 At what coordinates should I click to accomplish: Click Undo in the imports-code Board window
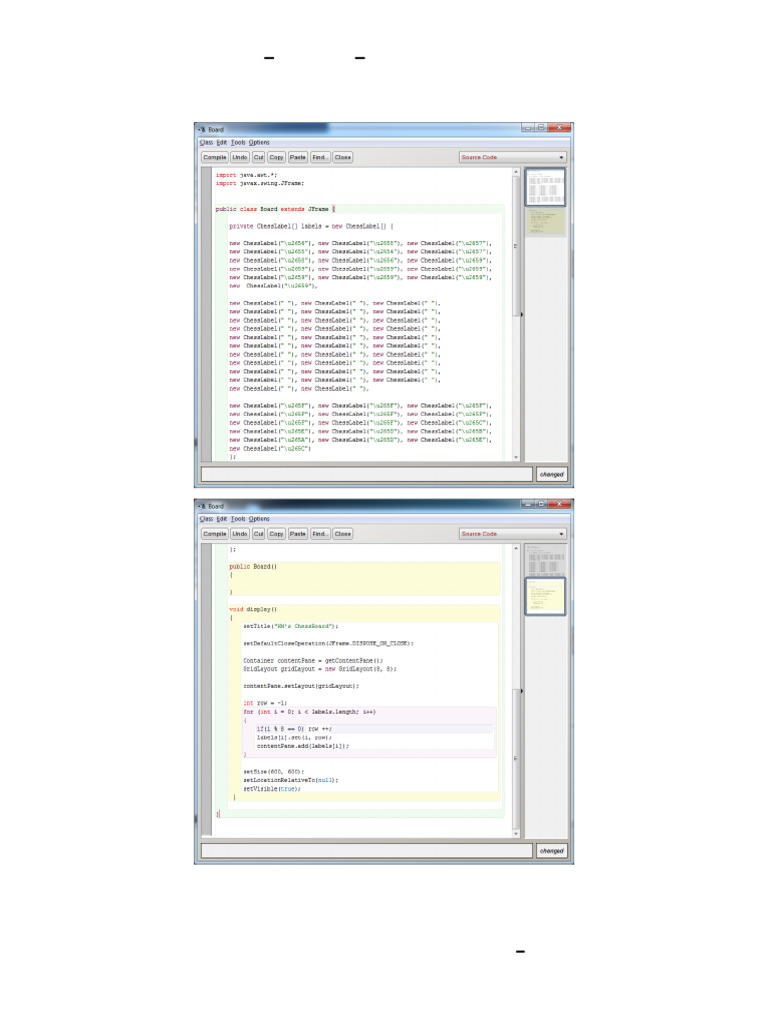pos(240,157)
